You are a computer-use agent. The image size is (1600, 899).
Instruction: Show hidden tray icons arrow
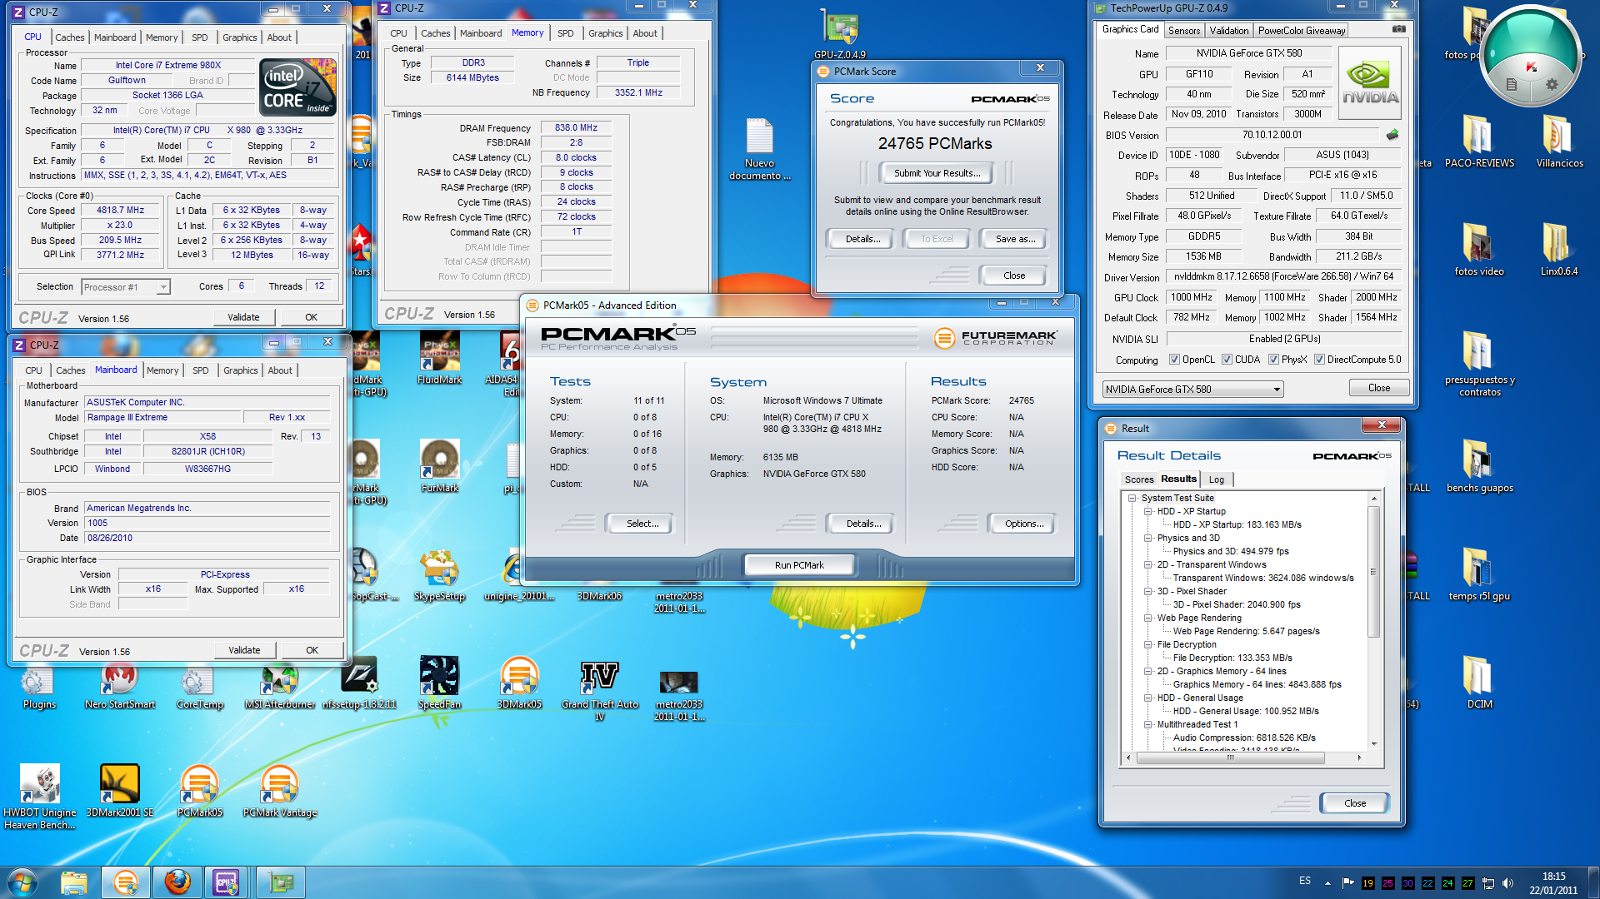[x=1328, y=883]
